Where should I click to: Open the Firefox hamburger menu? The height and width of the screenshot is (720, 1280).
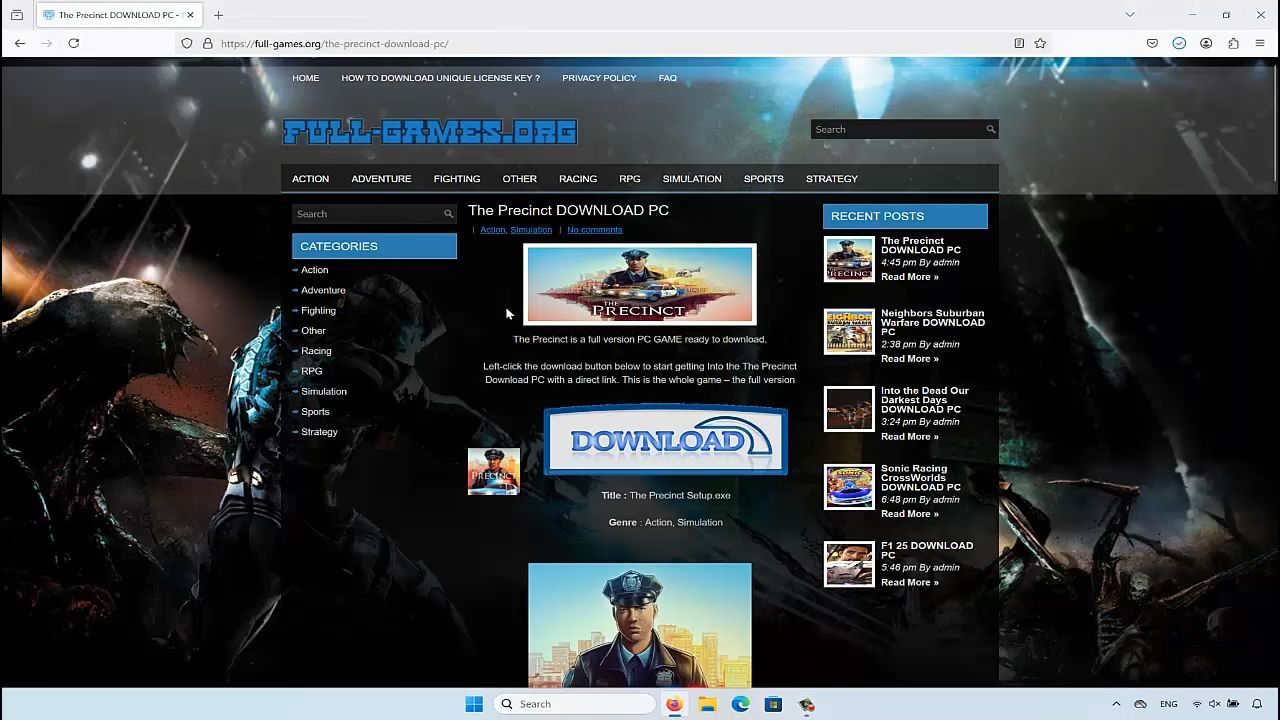pos(1260,43)
